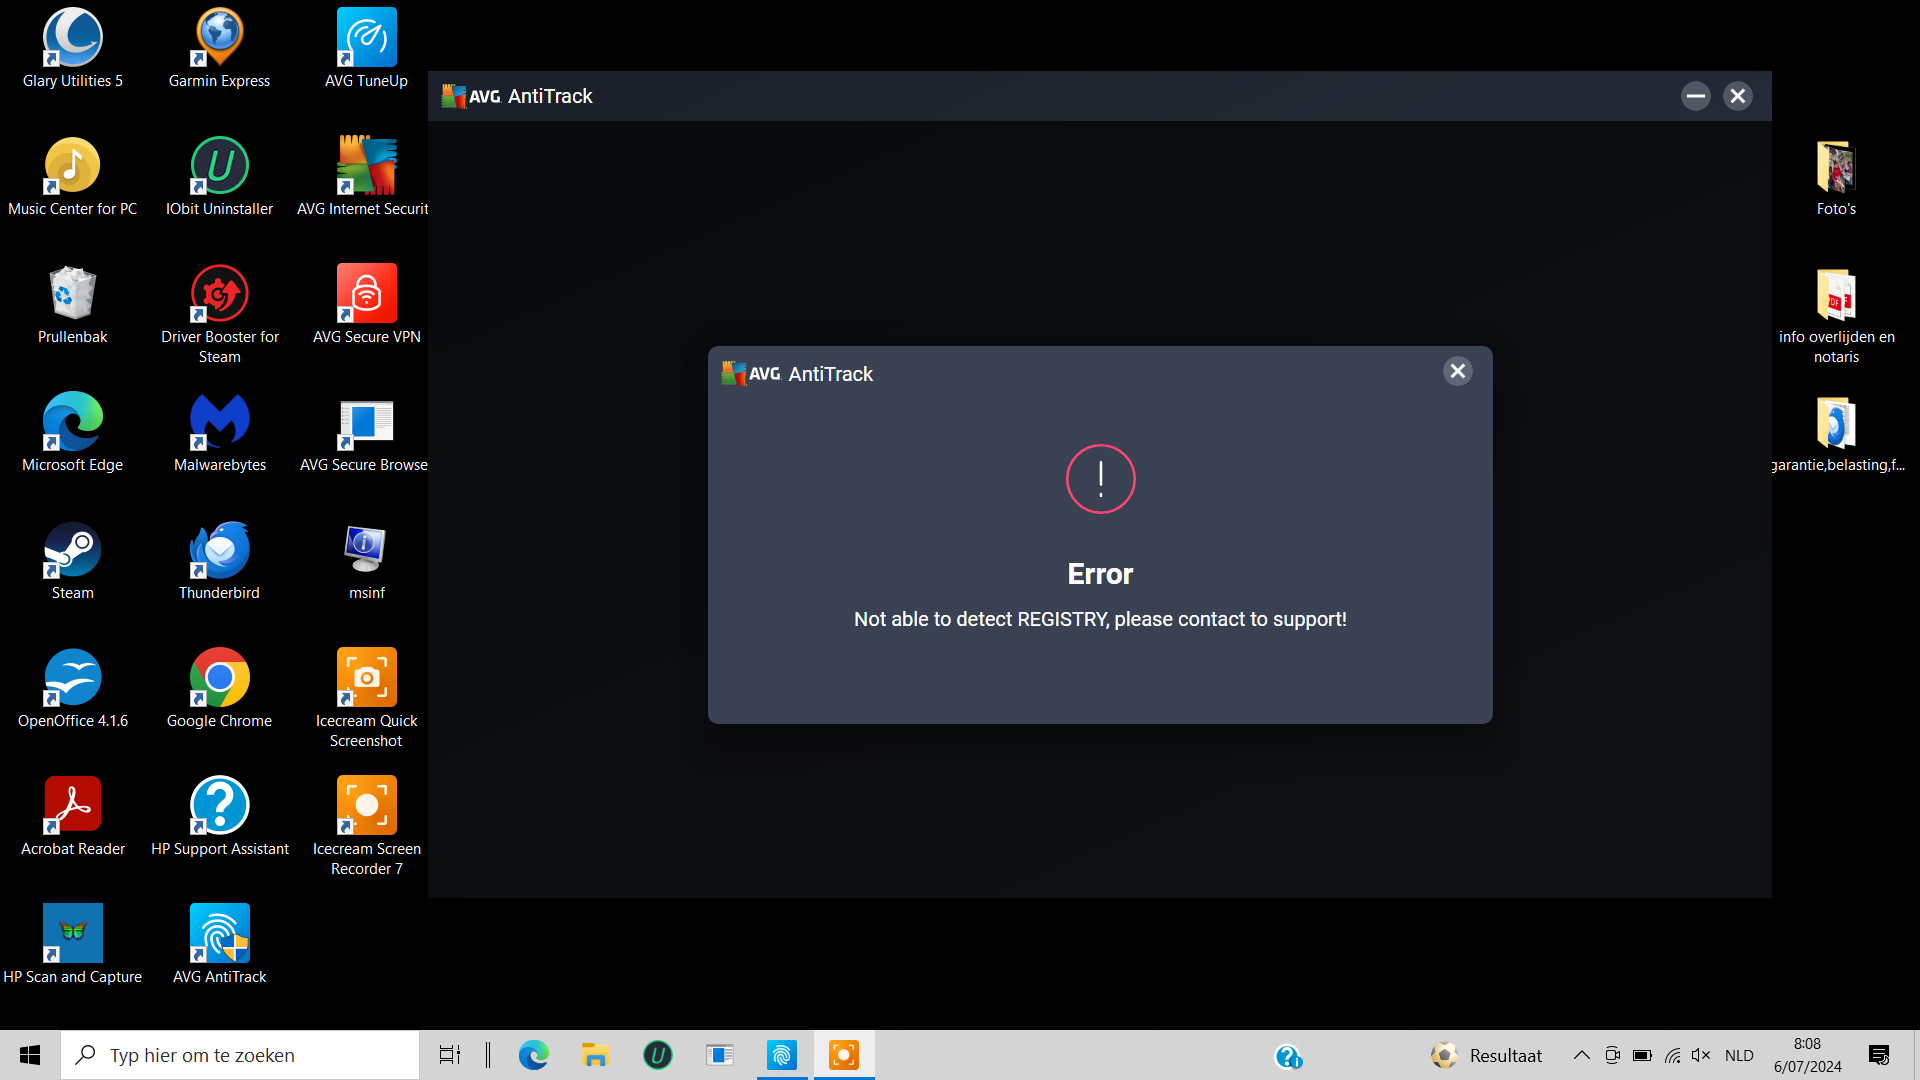
Task: Select the OpenOffice 4.1.6 desktop icon
Action: click(x=73, y=689)
